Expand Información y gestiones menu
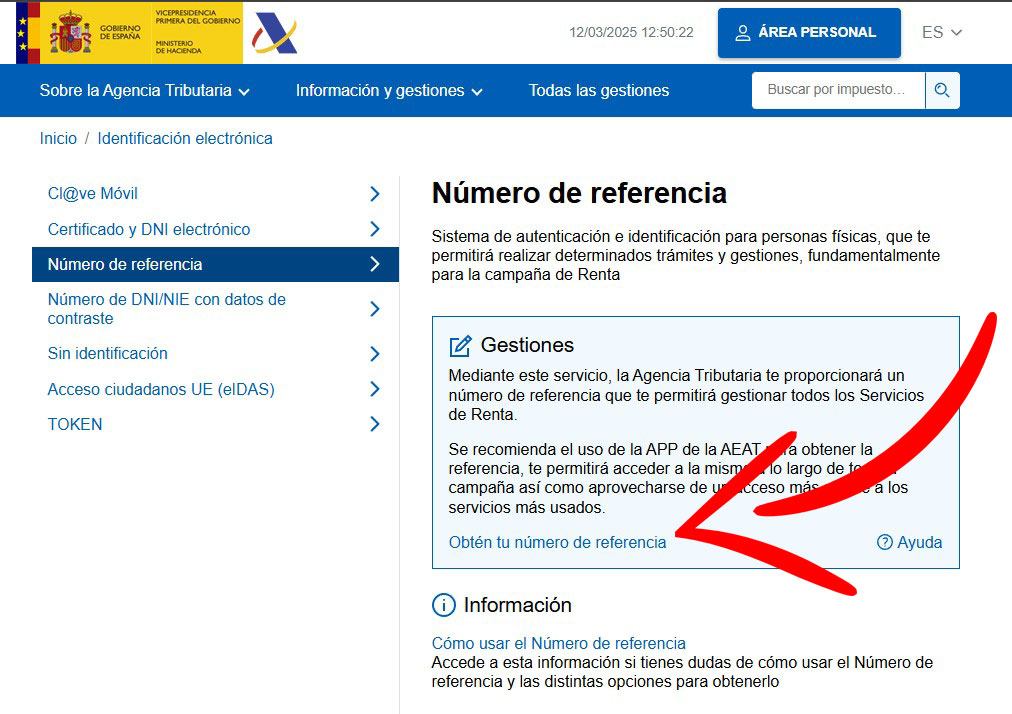The image size is (1012, 714). (x=389, y=91)
